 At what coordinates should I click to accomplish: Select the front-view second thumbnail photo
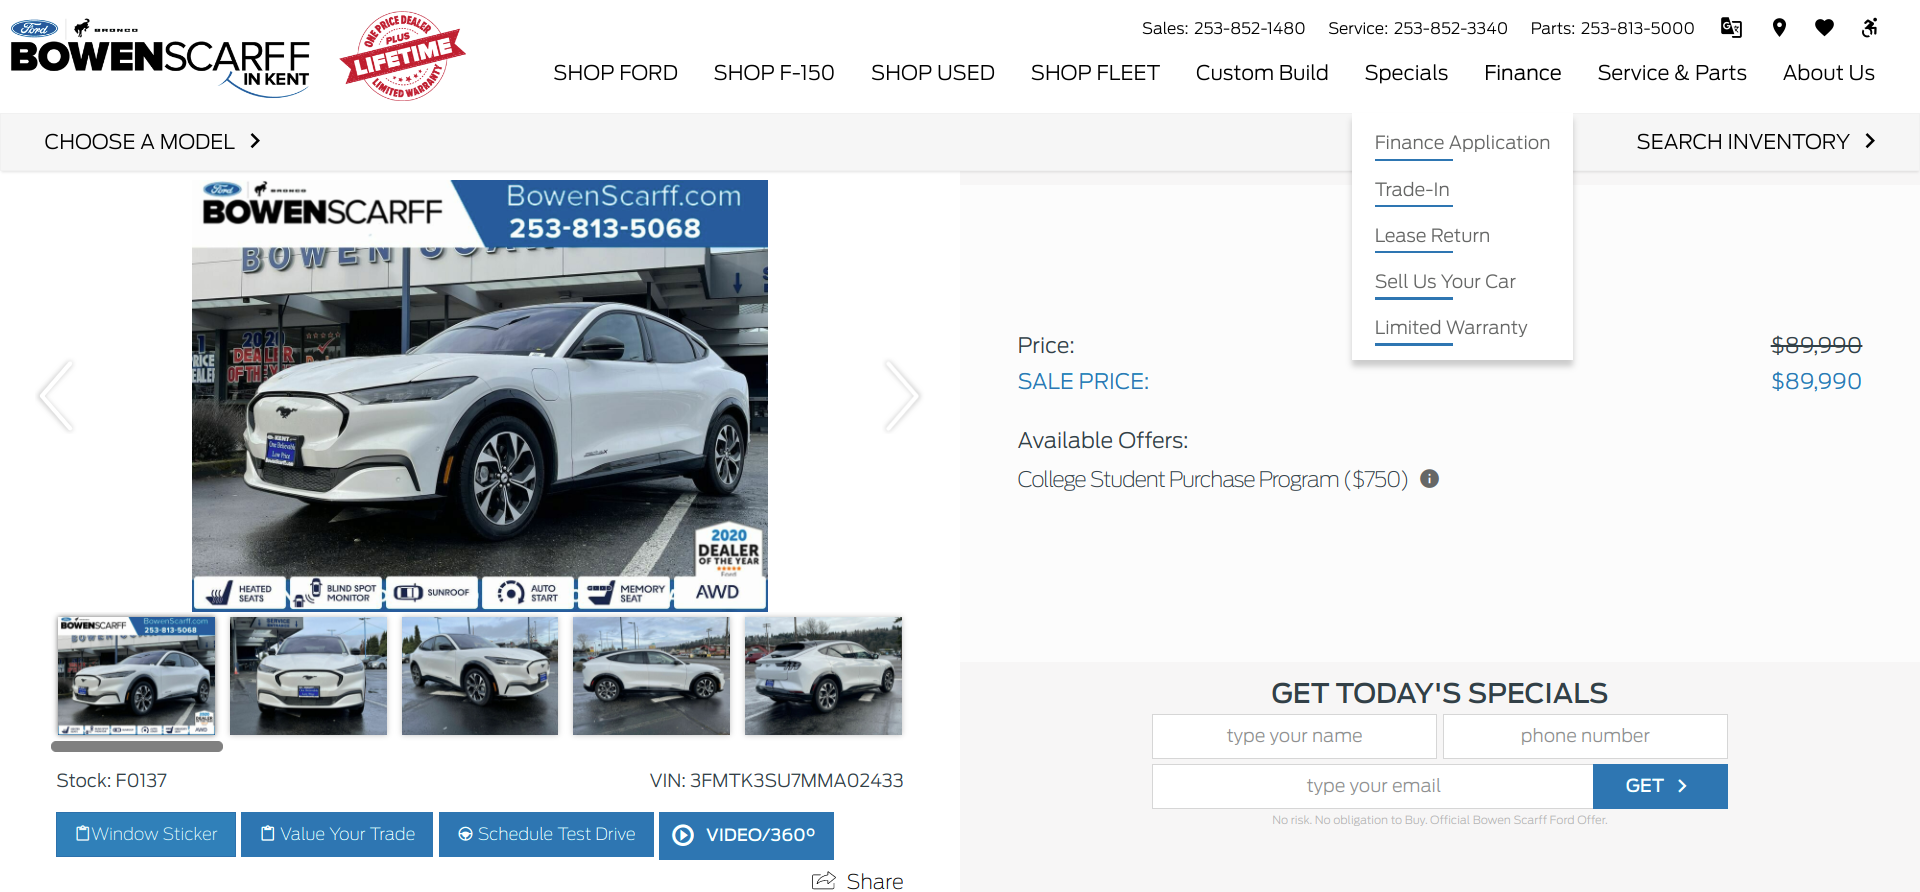(308, 676)
